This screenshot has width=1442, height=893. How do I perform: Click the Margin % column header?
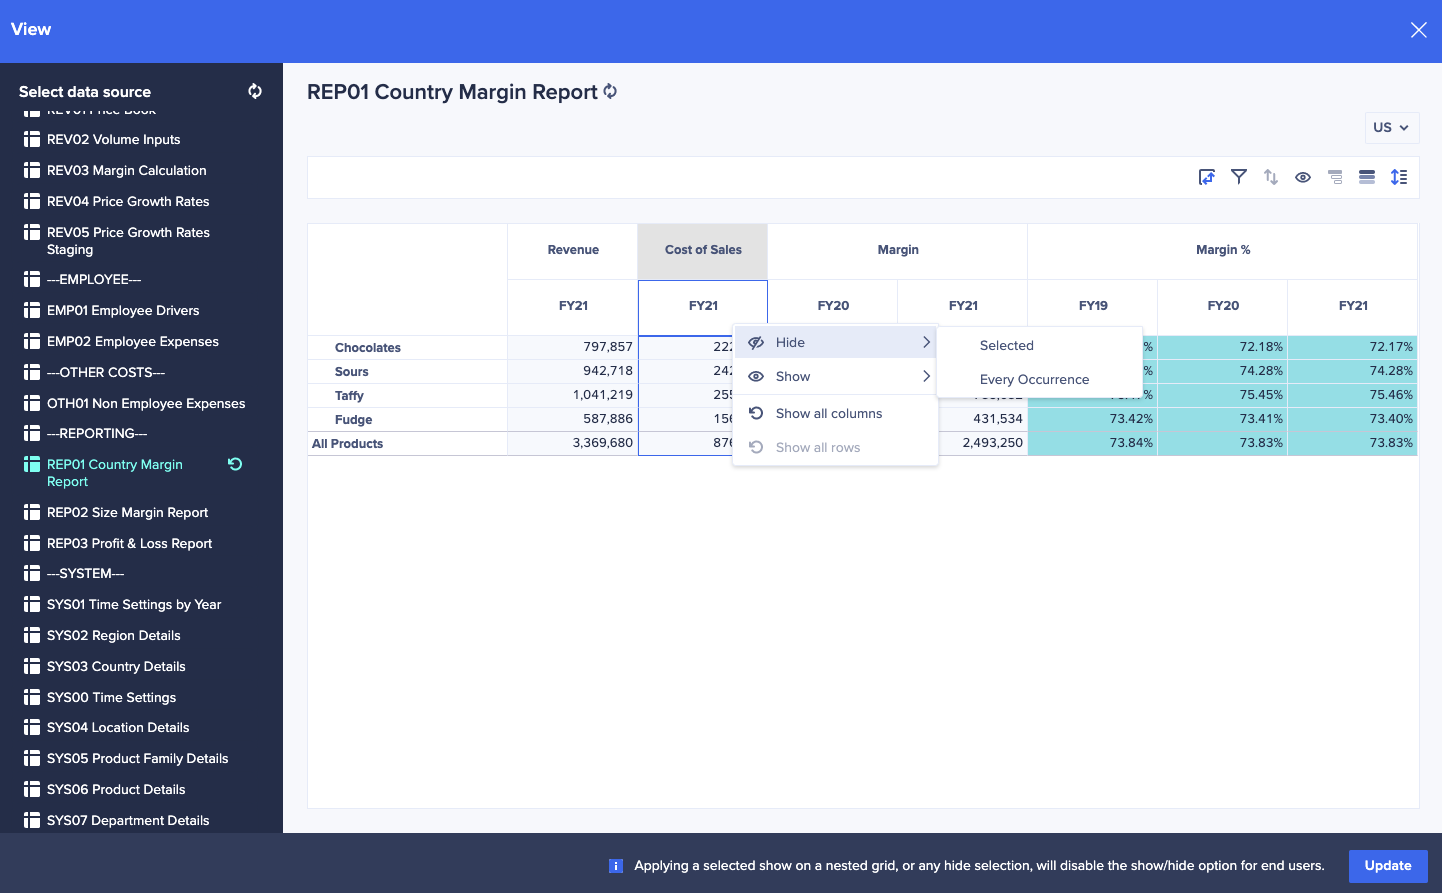point(1223,250)
